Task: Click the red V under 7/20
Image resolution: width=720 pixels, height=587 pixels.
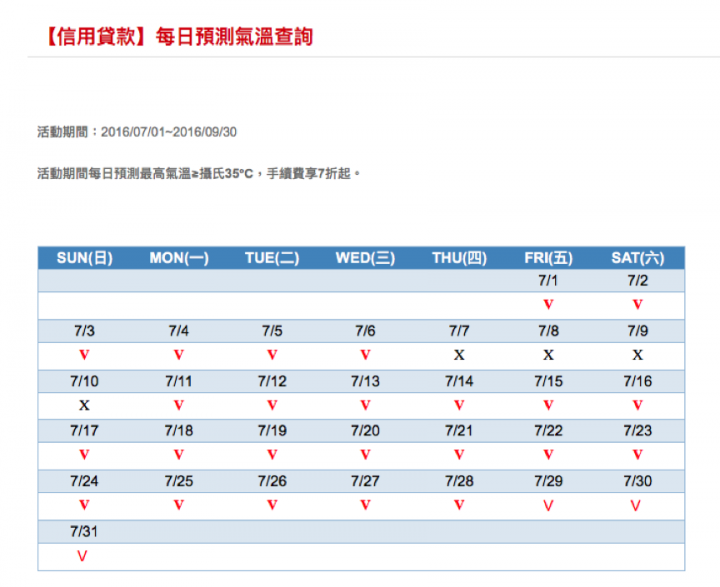Action: [x=366, y=455]
